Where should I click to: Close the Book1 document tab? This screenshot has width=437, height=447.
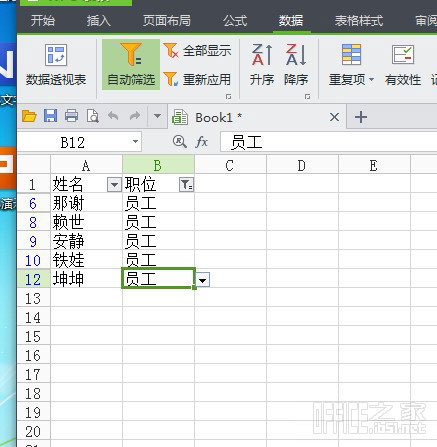point(334,117)
